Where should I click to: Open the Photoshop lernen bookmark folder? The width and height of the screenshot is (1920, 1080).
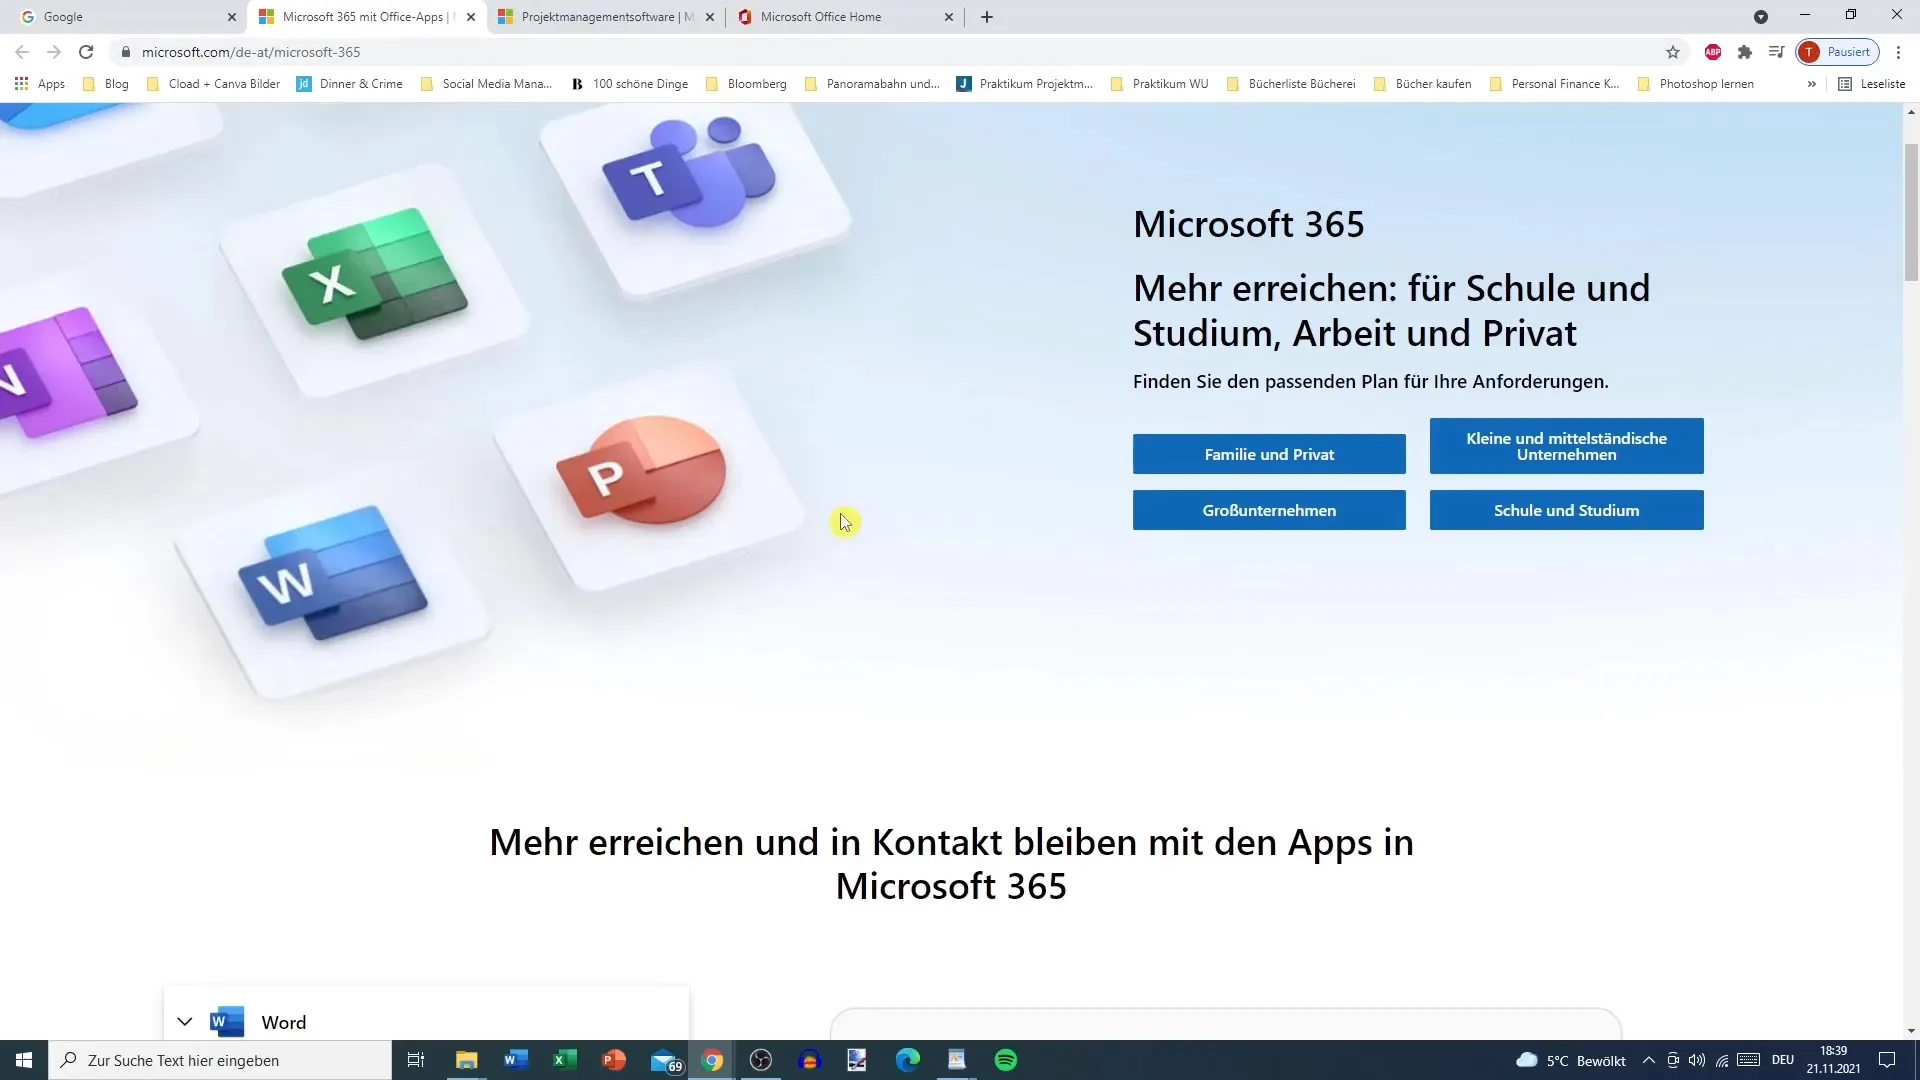tap(1696, 84)
